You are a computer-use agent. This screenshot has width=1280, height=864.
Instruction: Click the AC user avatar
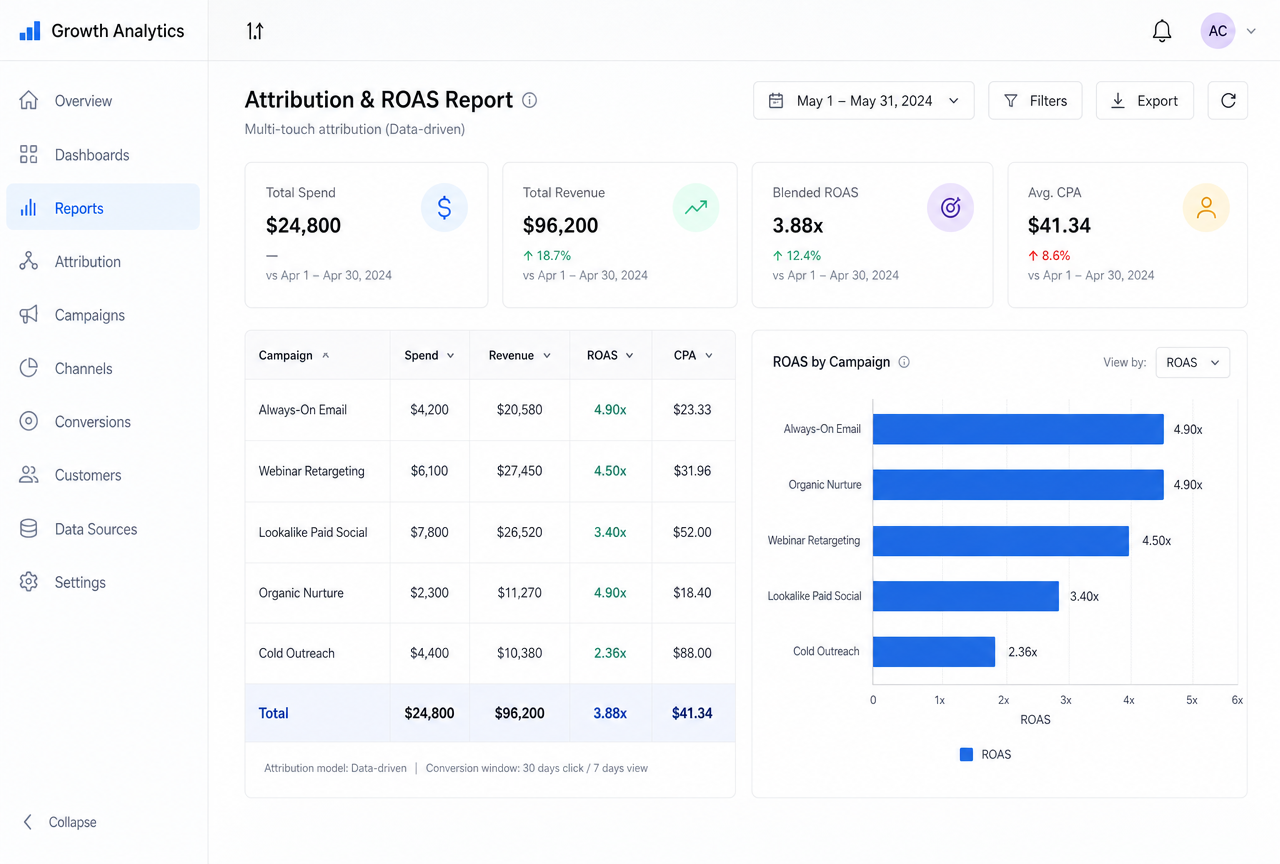[1217, 31]
